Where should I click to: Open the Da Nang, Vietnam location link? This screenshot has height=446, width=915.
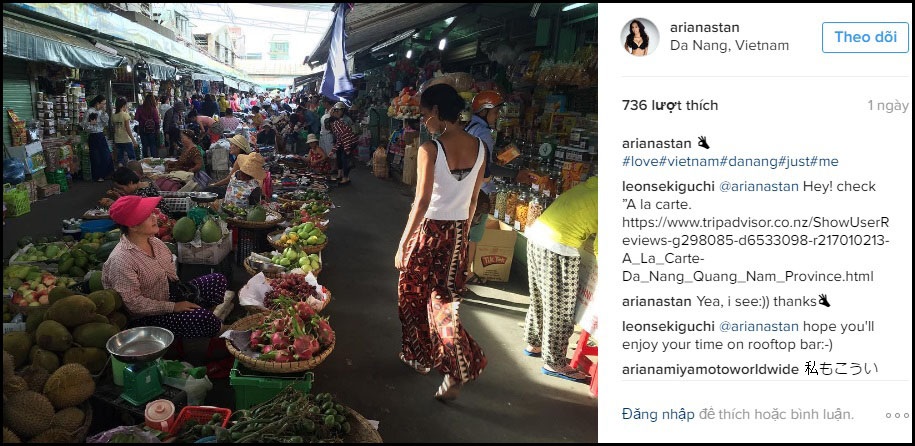729,46
